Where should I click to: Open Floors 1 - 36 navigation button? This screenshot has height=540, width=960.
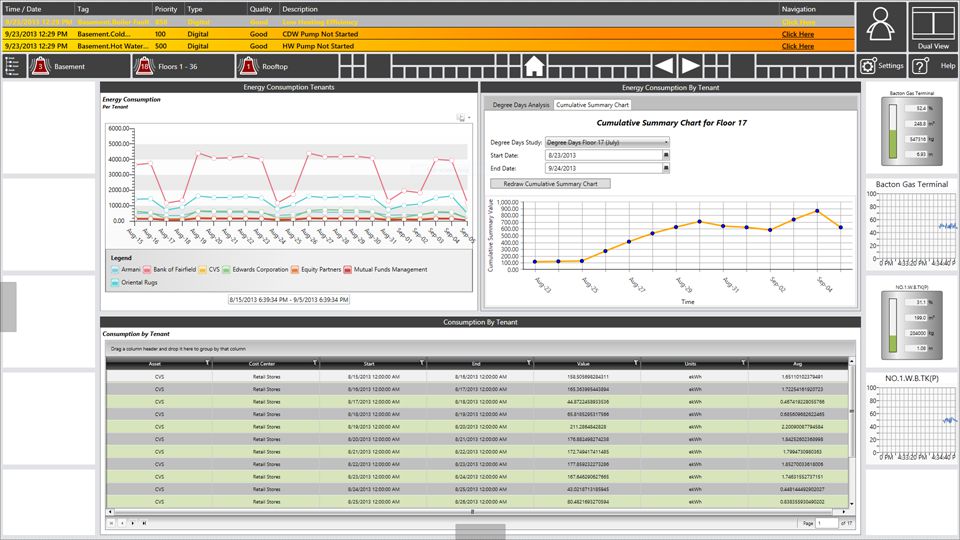(x=183, y=66)
